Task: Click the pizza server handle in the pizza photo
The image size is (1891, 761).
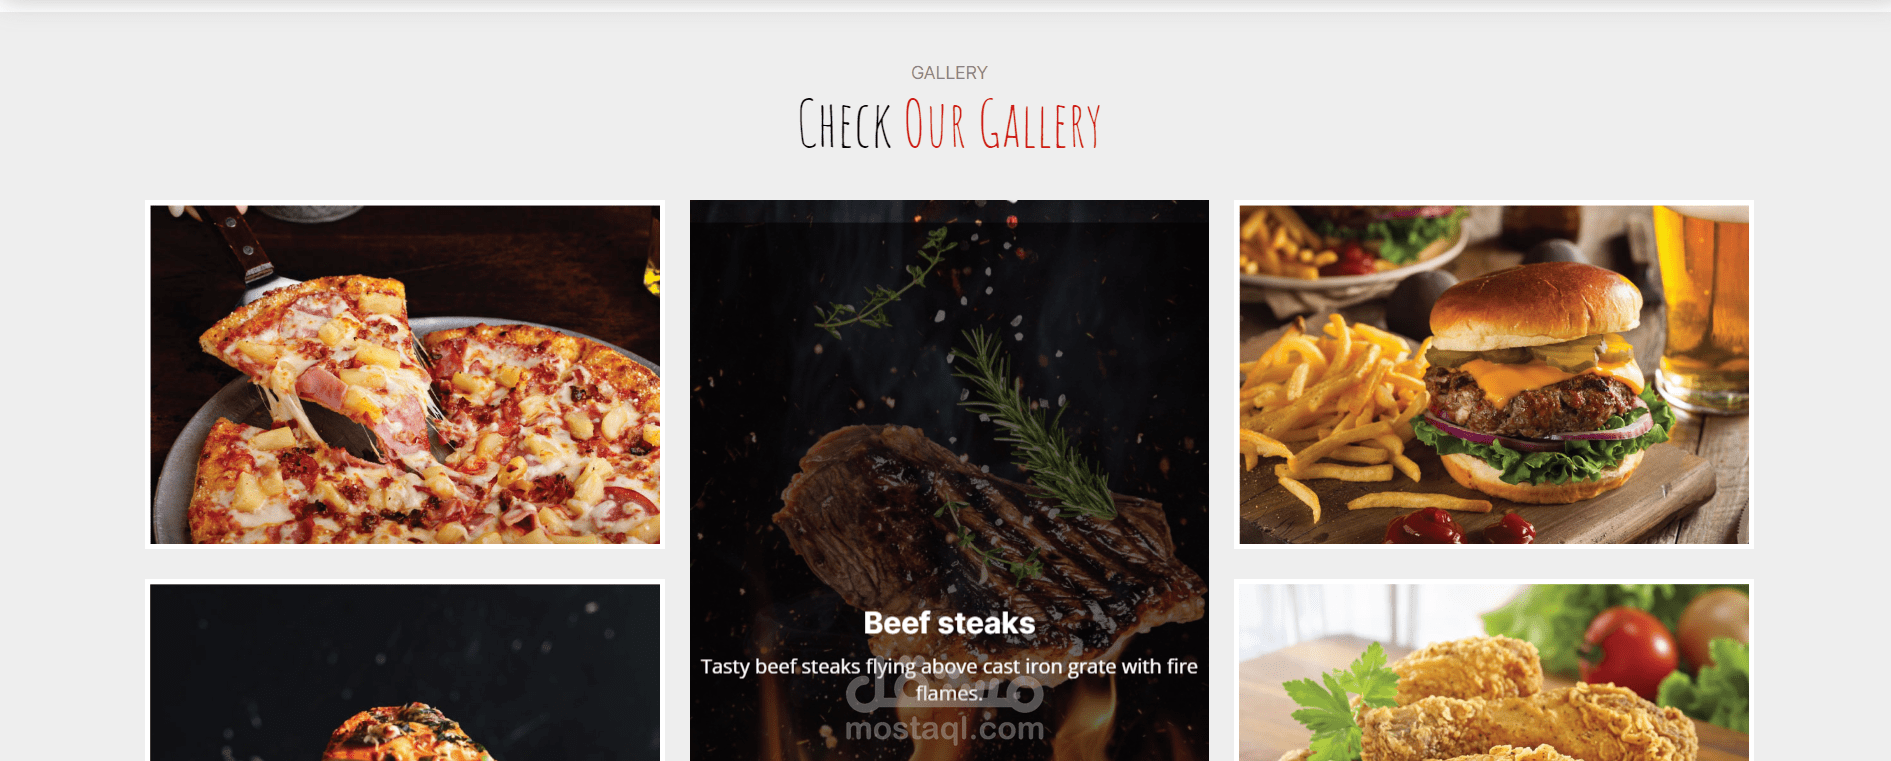Action: tap(240, 245)
